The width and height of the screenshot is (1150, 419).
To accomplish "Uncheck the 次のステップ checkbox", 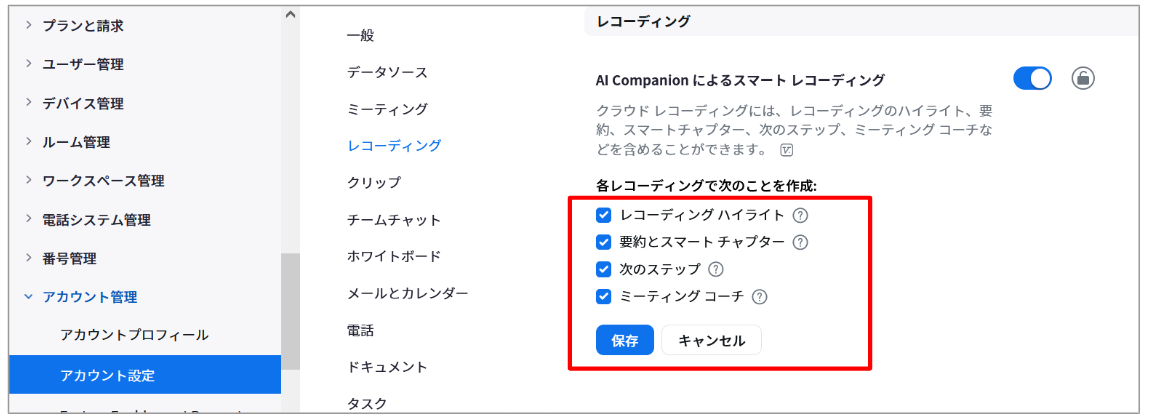I will pyautogui.click(x=604, y=269).
